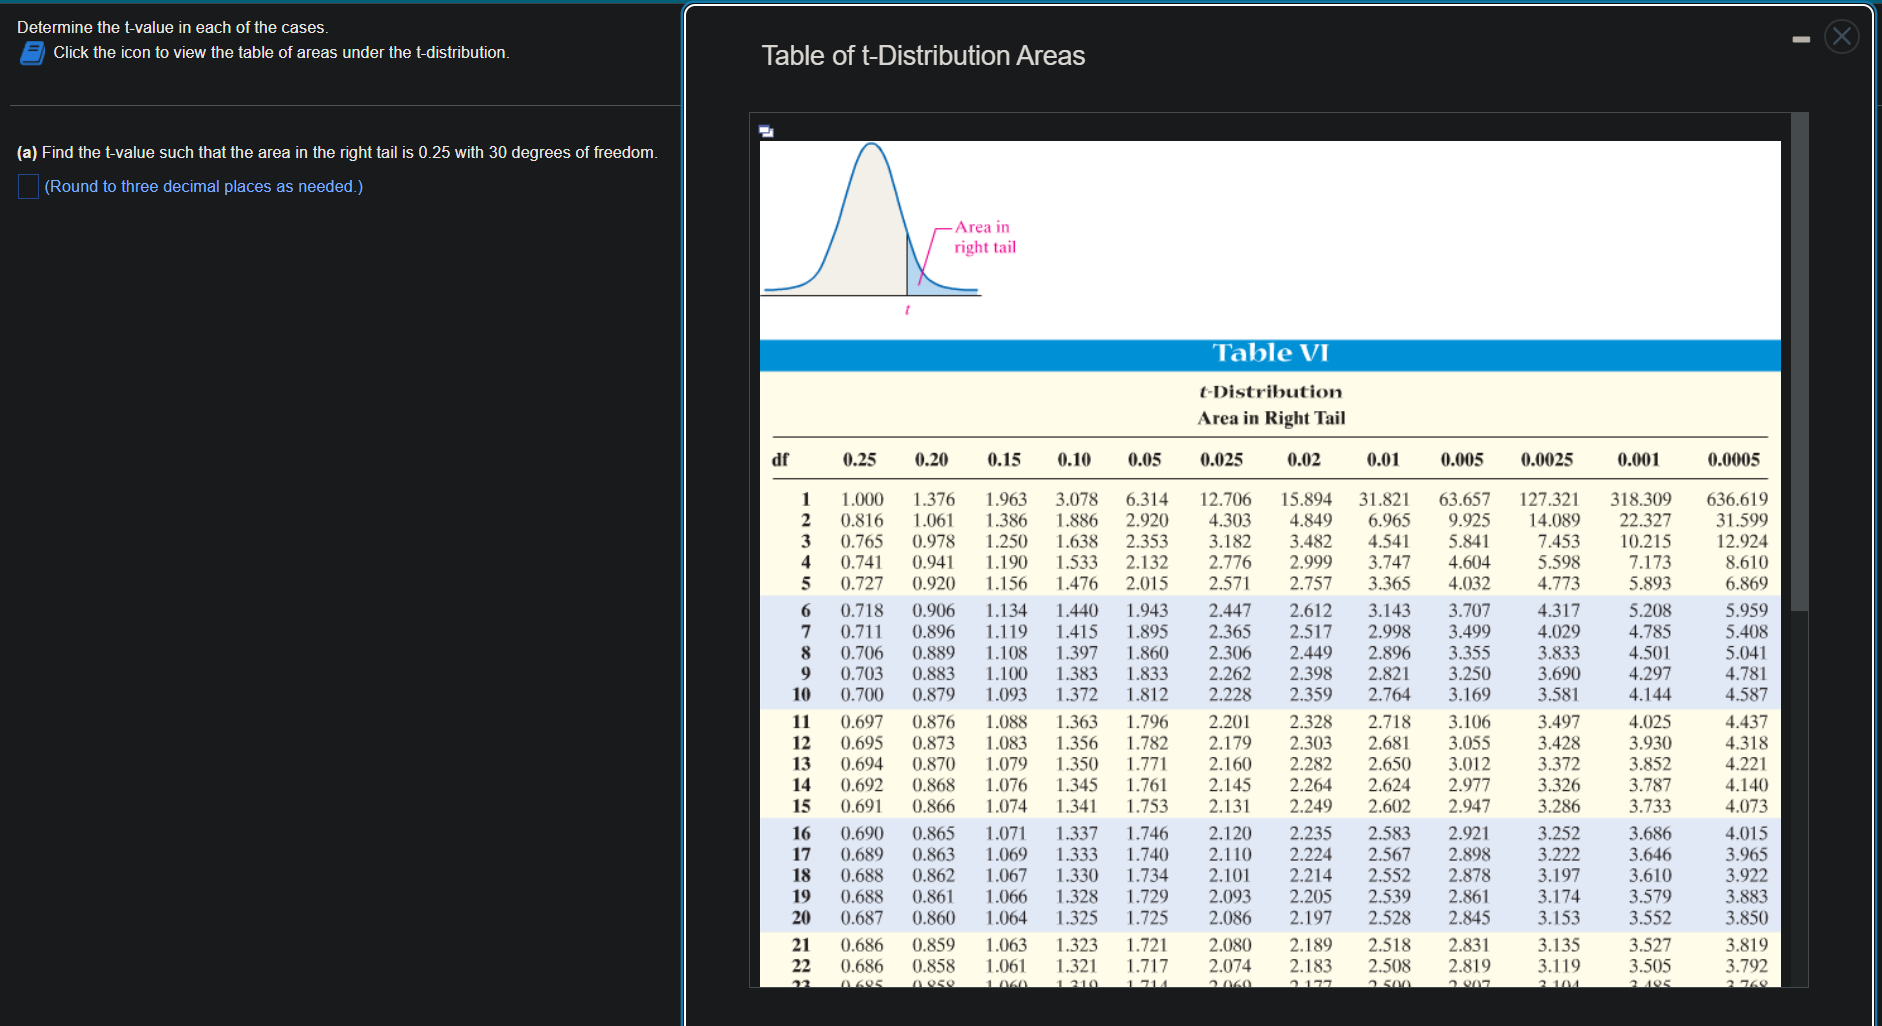Select the 0.0005 column header in the table
This screenshot has width=1882, height=1026.
coord(1737,459)
